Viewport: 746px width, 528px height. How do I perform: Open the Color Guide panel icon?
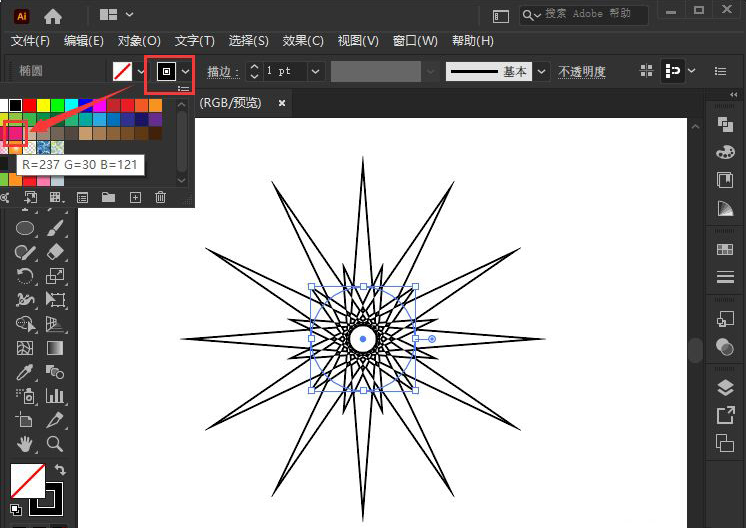tap(725, 208)
